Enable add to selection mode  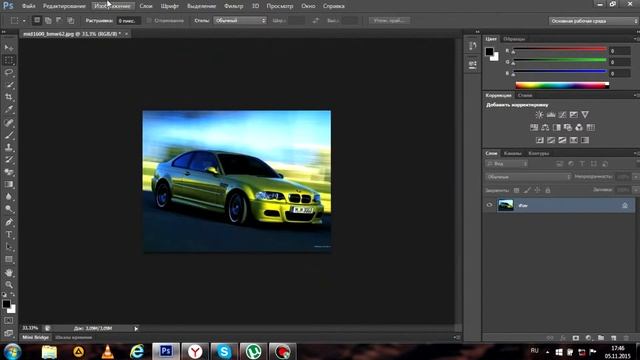point(48,20)
